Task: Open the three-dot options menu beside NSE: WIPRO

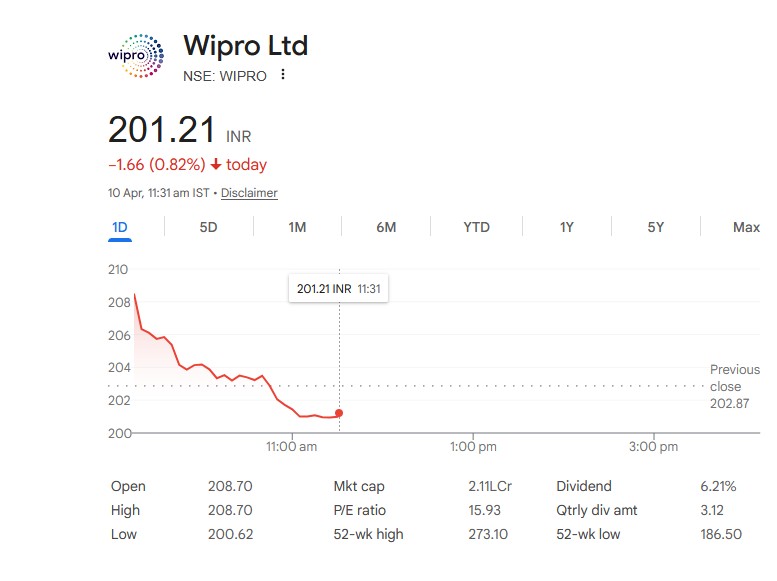Action: [284, 75]
